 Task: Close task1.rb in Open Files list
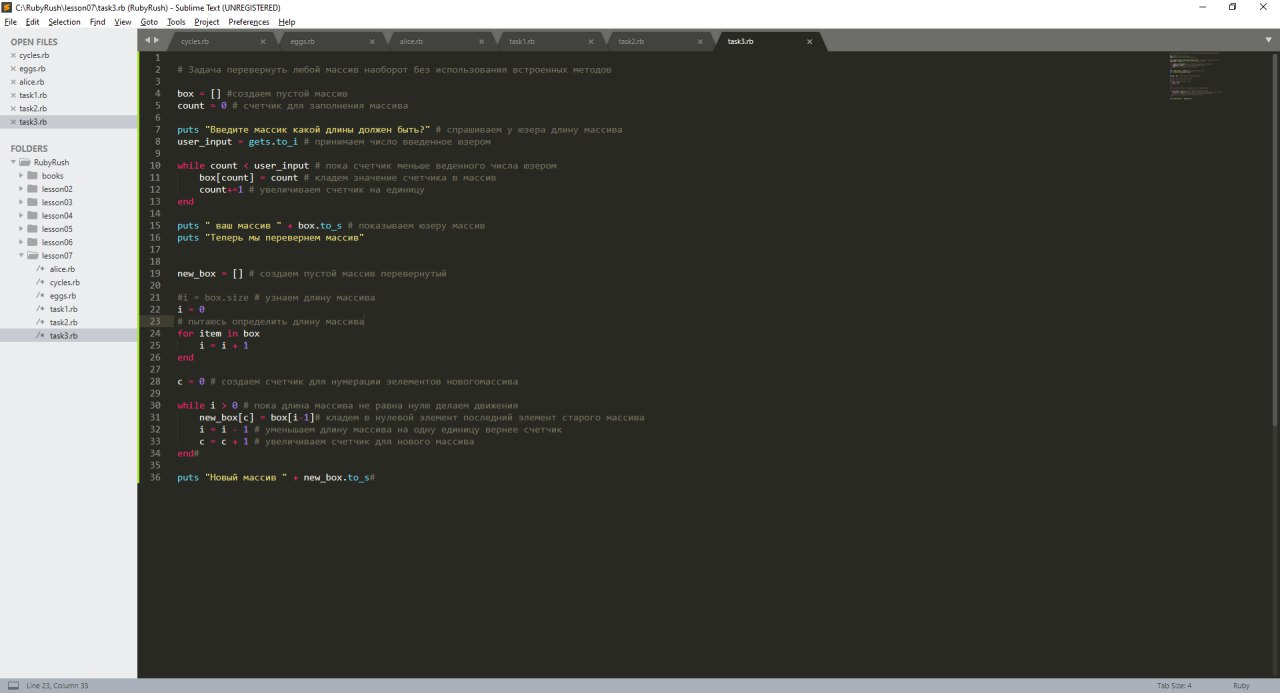click(13, 95)
